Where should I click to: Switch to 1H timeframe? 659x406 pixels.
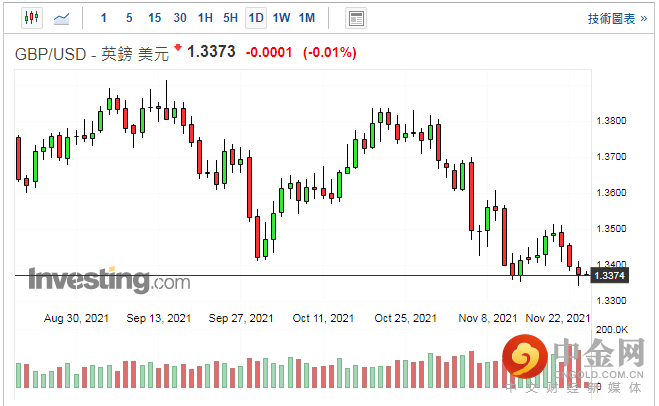(205, 18)
